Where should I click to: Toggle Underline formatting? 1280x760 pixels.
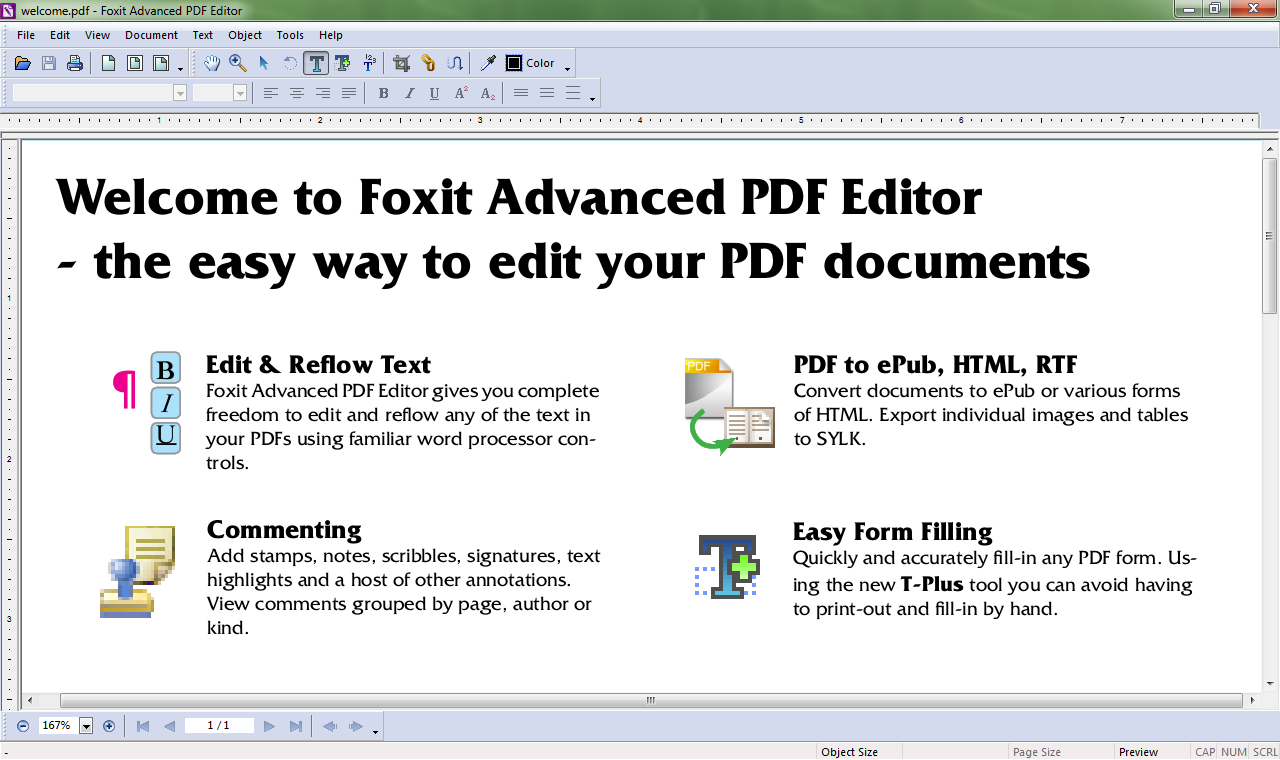coord(434,93)
